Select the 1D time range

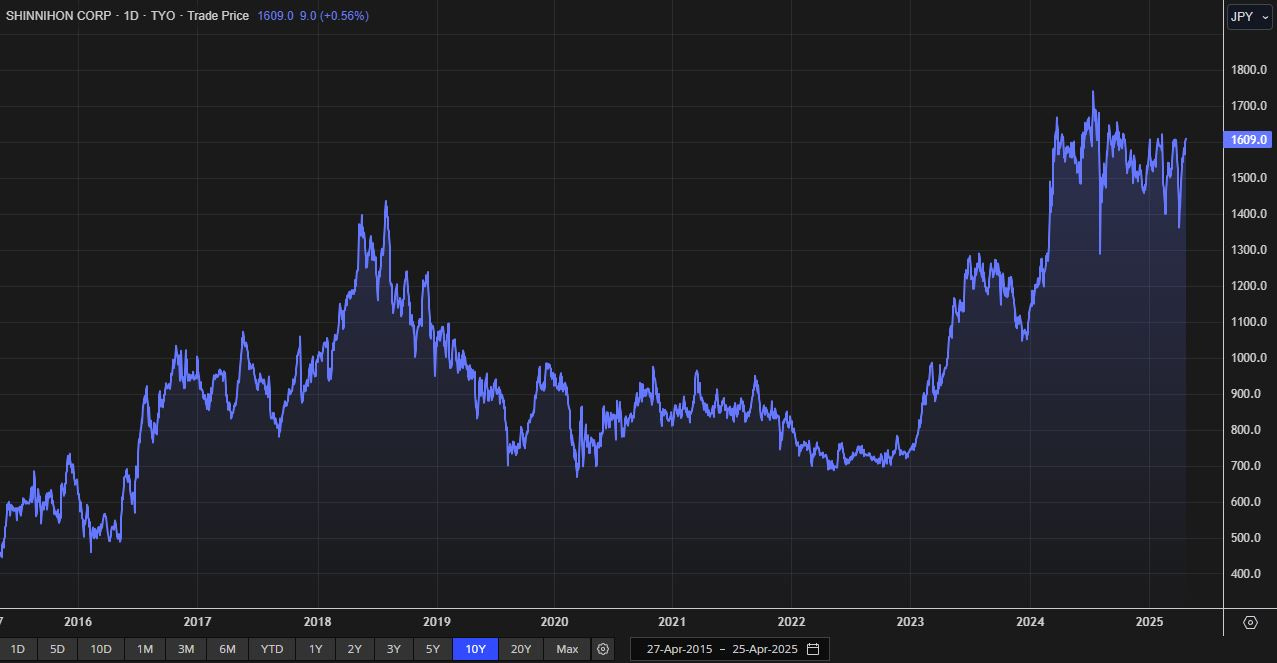coord(17,649)
